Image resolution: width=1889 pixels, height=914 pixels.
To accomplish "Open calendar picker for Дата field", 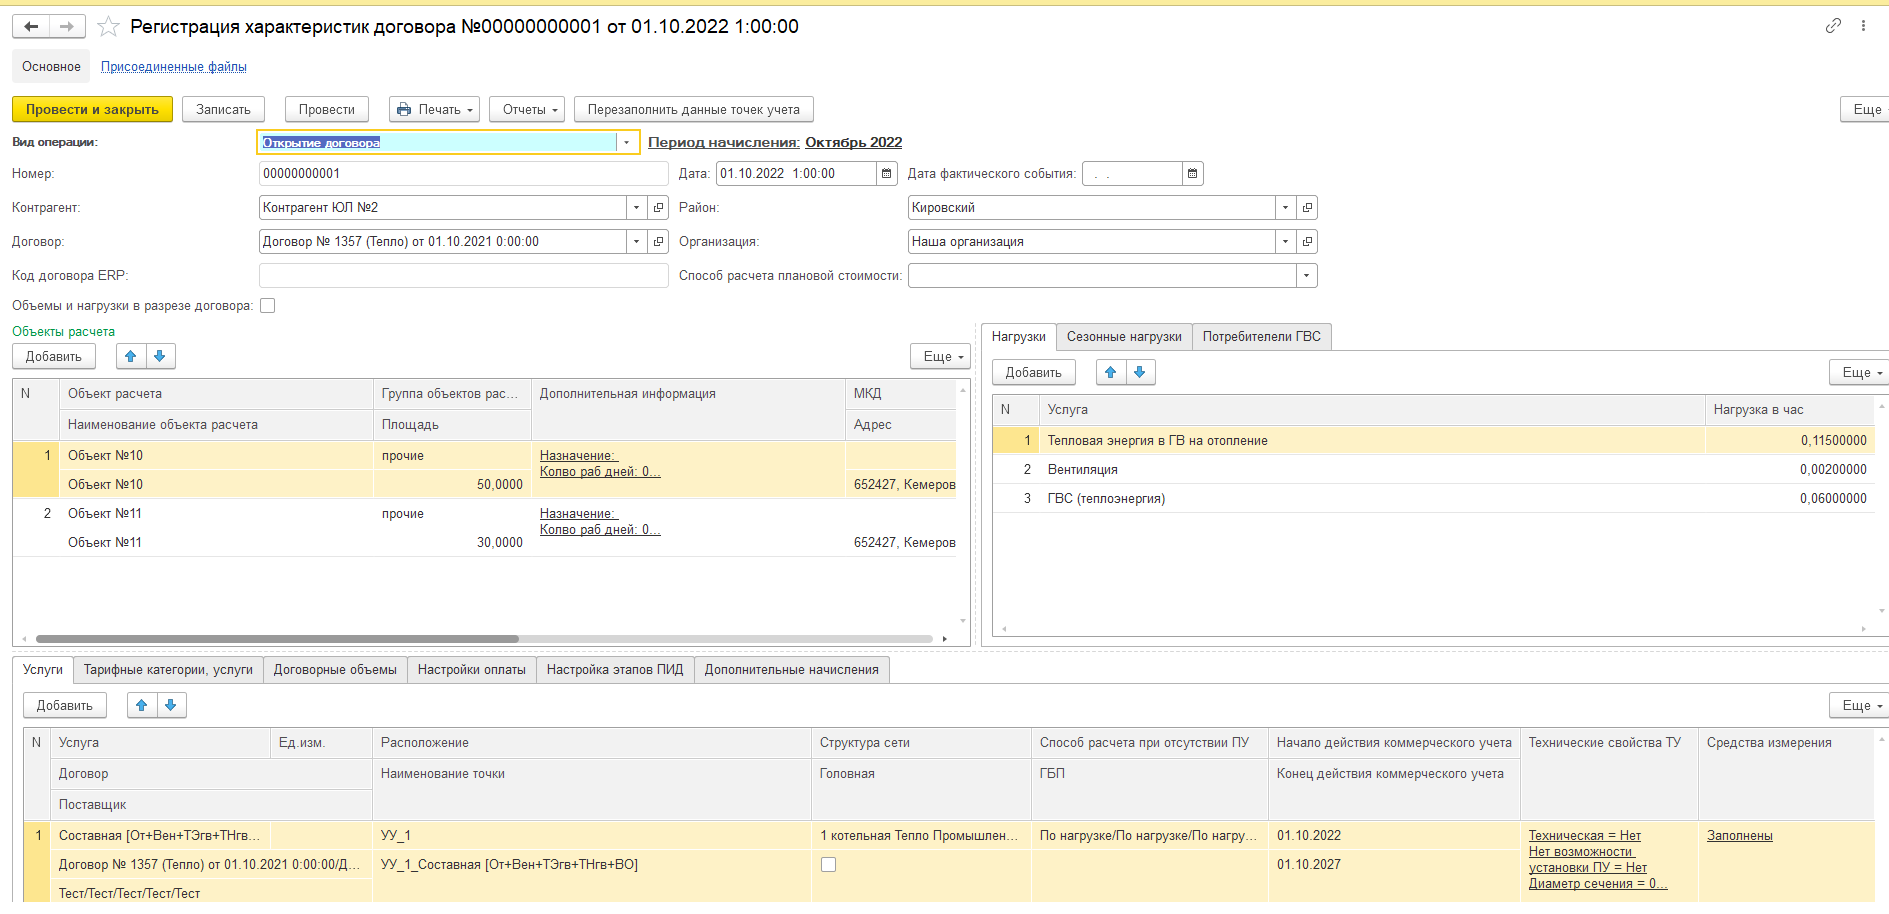I will [887, 174].
